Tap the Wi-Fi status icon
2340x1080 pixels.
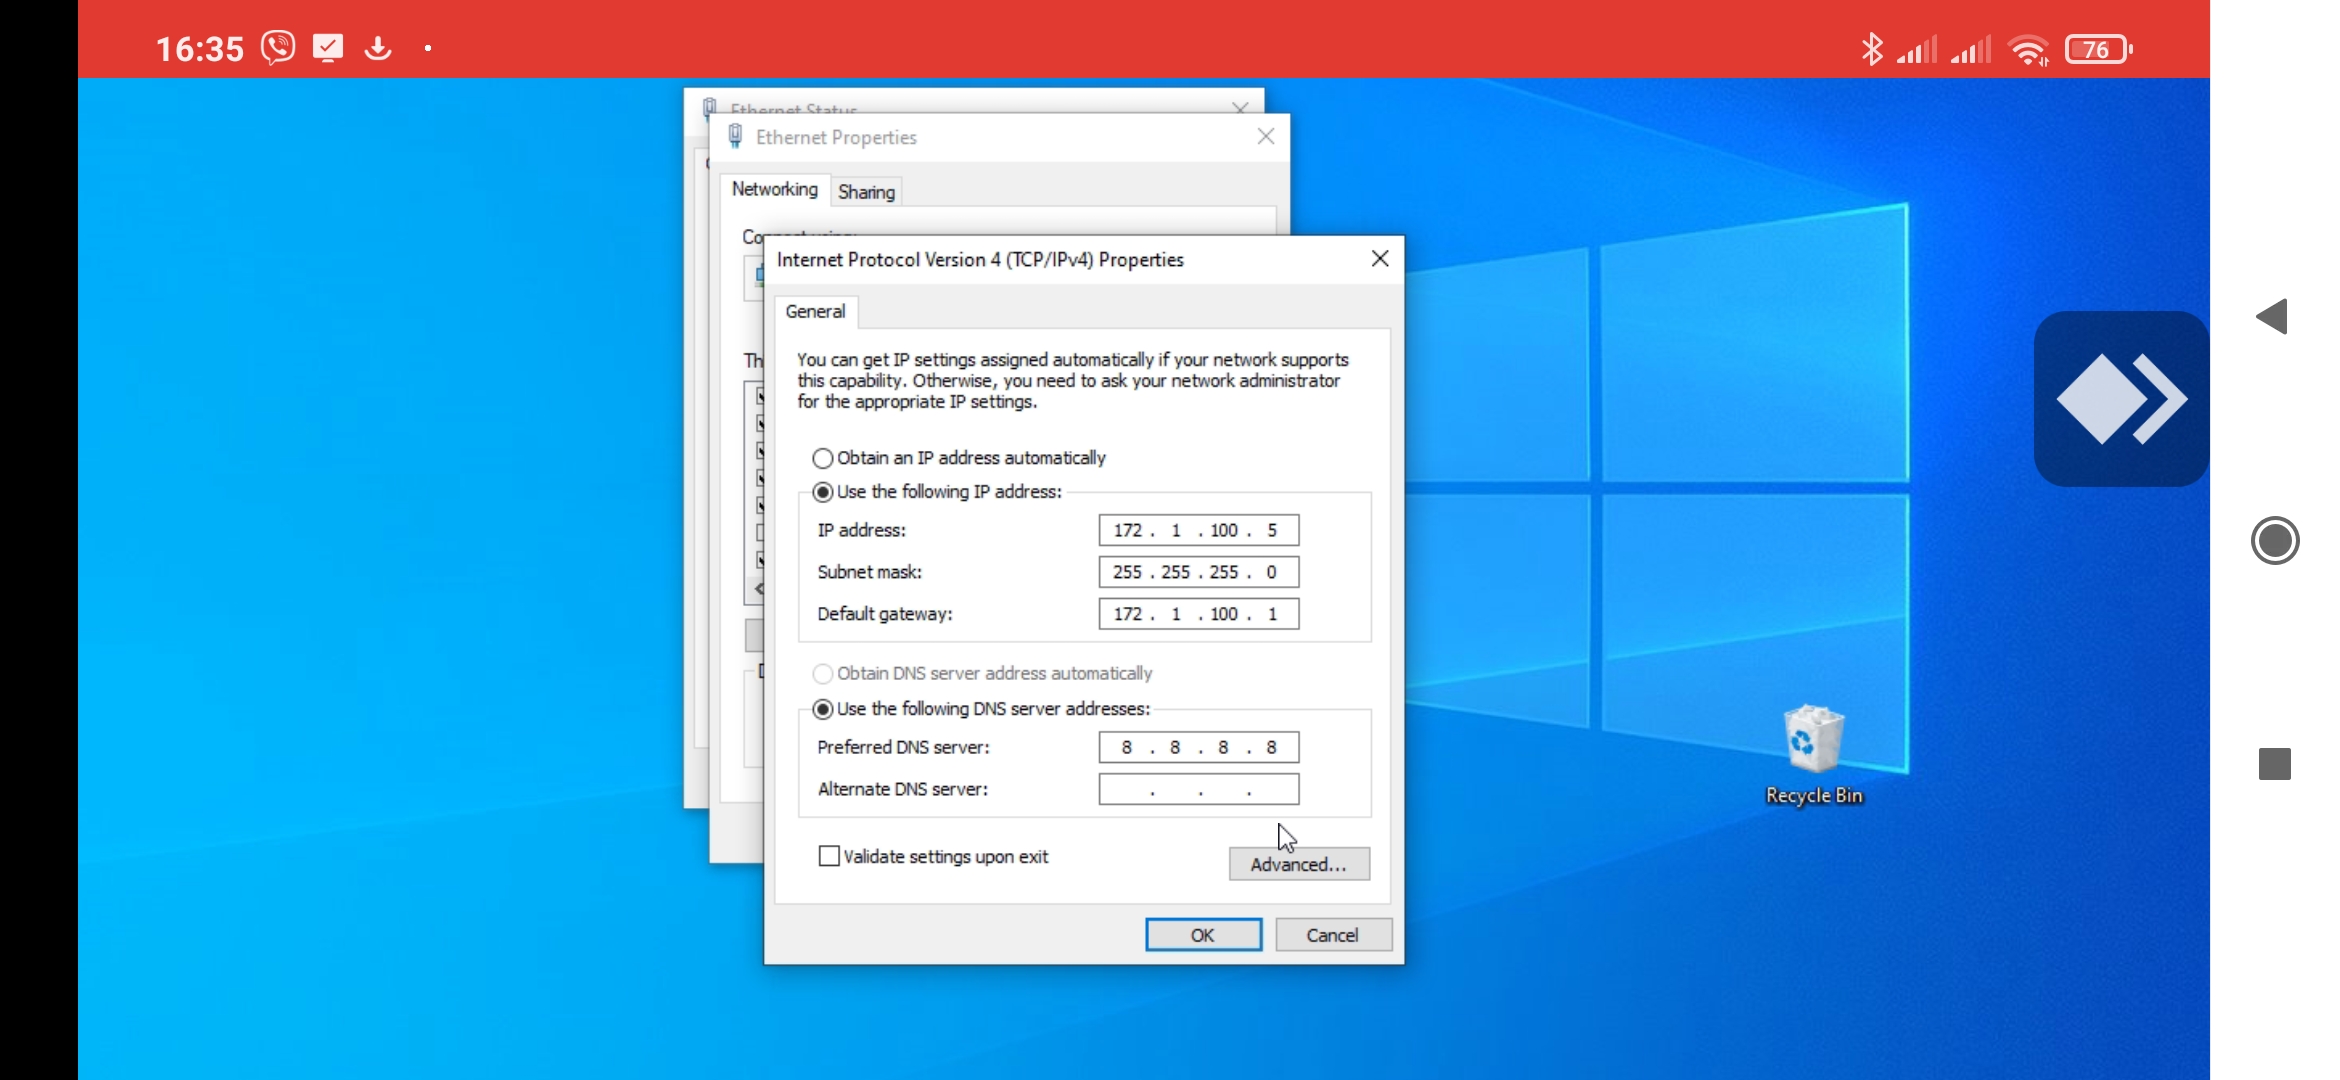coord(2028,49)
